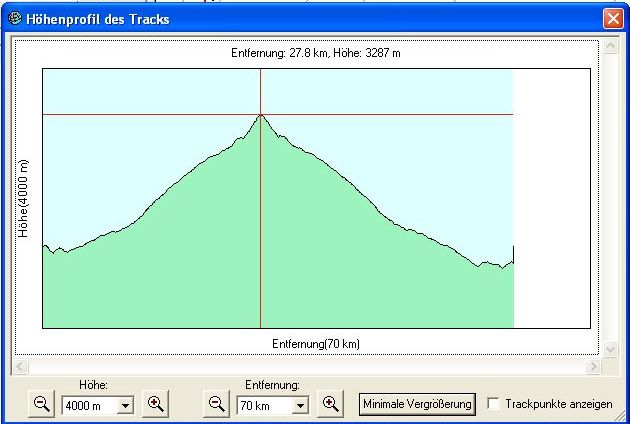Click the horizontal scrollbar left arrow

18,367
